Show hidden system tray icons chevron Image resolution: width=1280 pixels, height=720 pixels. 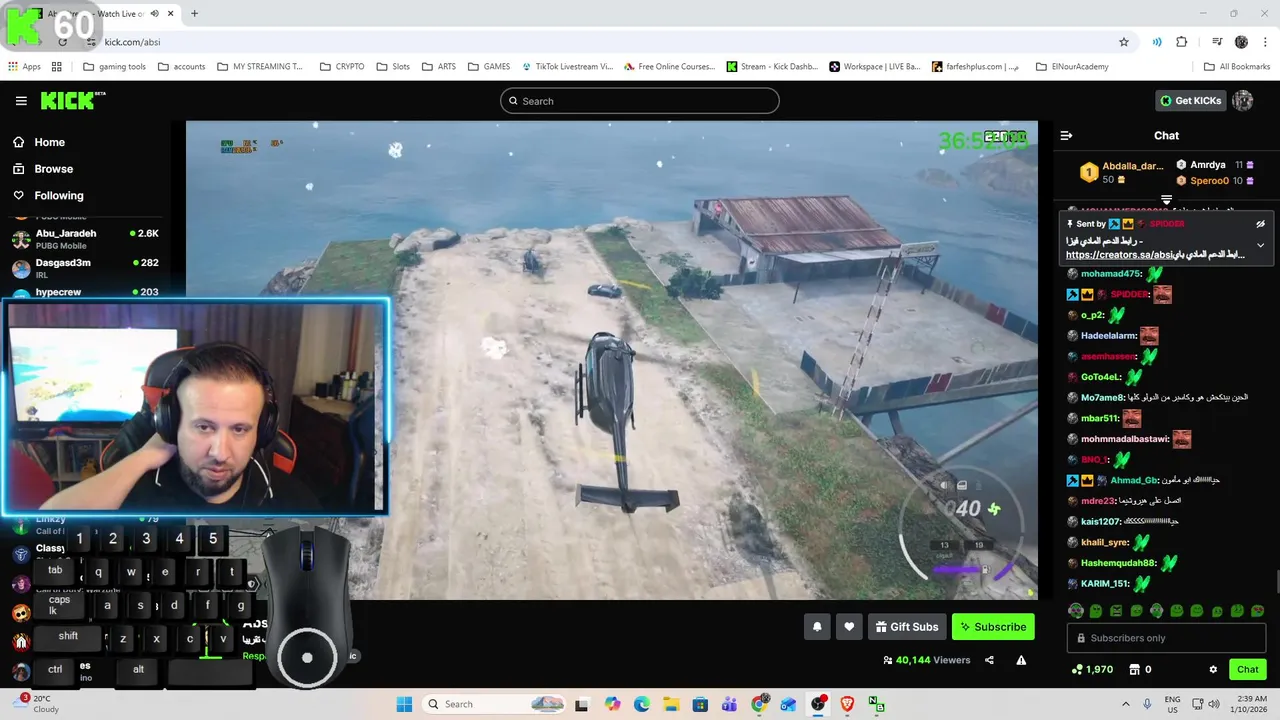1125,704
